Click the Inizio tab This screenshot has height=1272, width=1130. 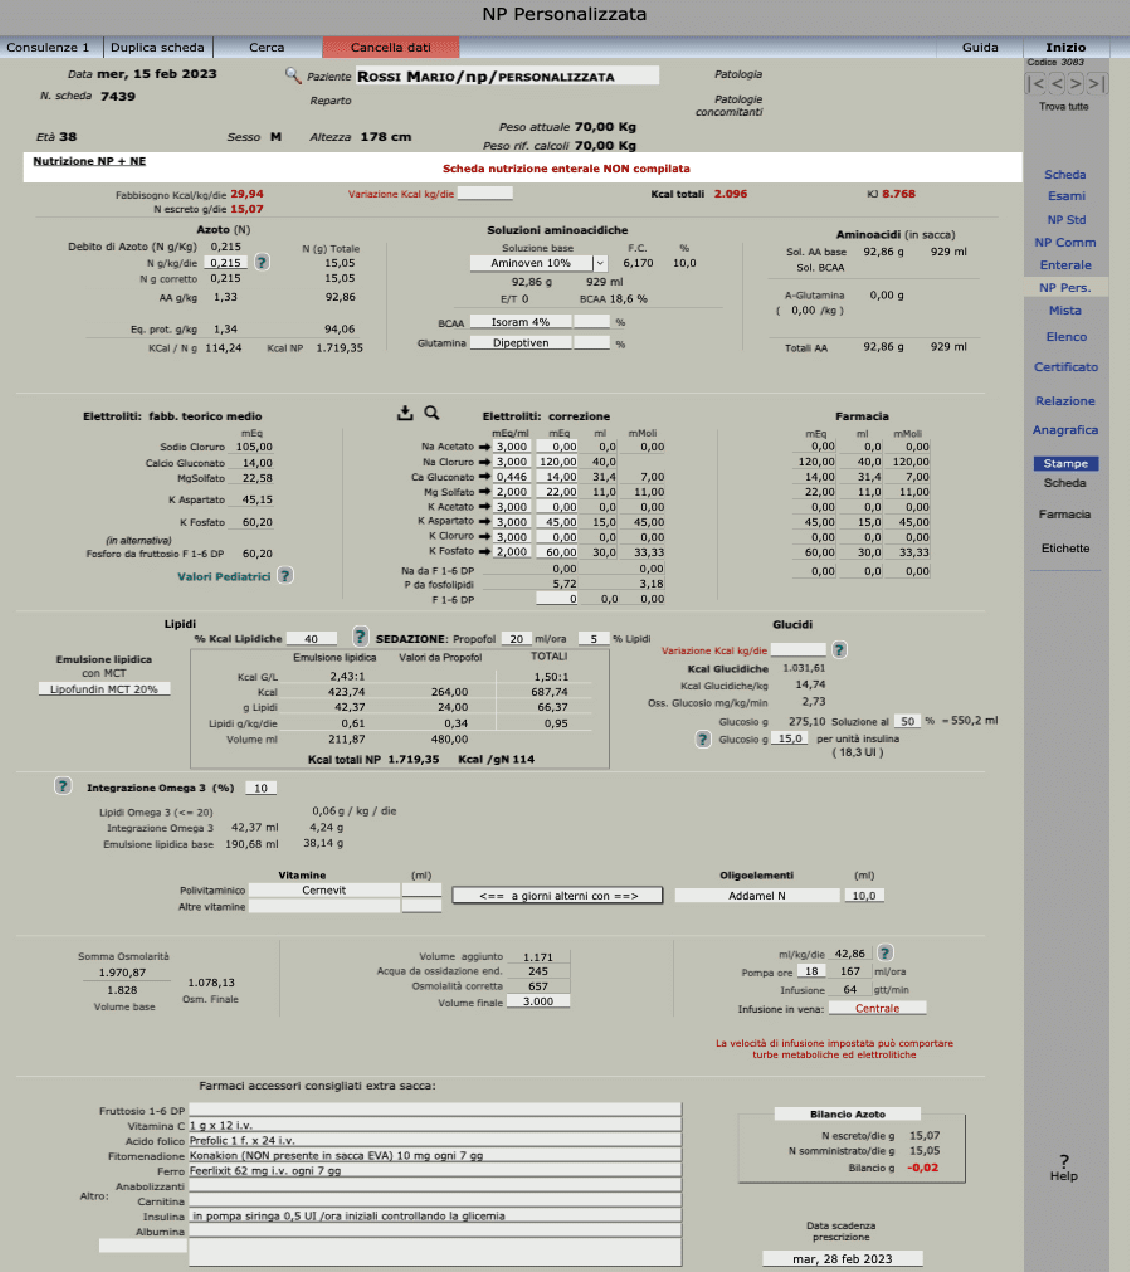[x=1066, y=47]
